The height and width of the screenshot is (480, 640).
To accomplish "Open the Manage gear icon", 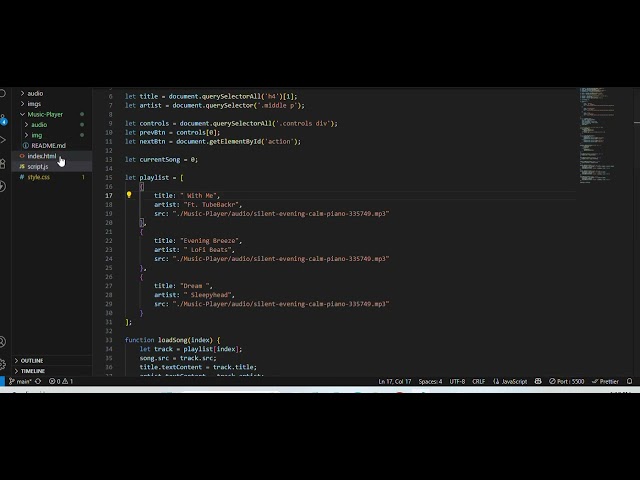I will pyautogui.click(x=3, y=364).
